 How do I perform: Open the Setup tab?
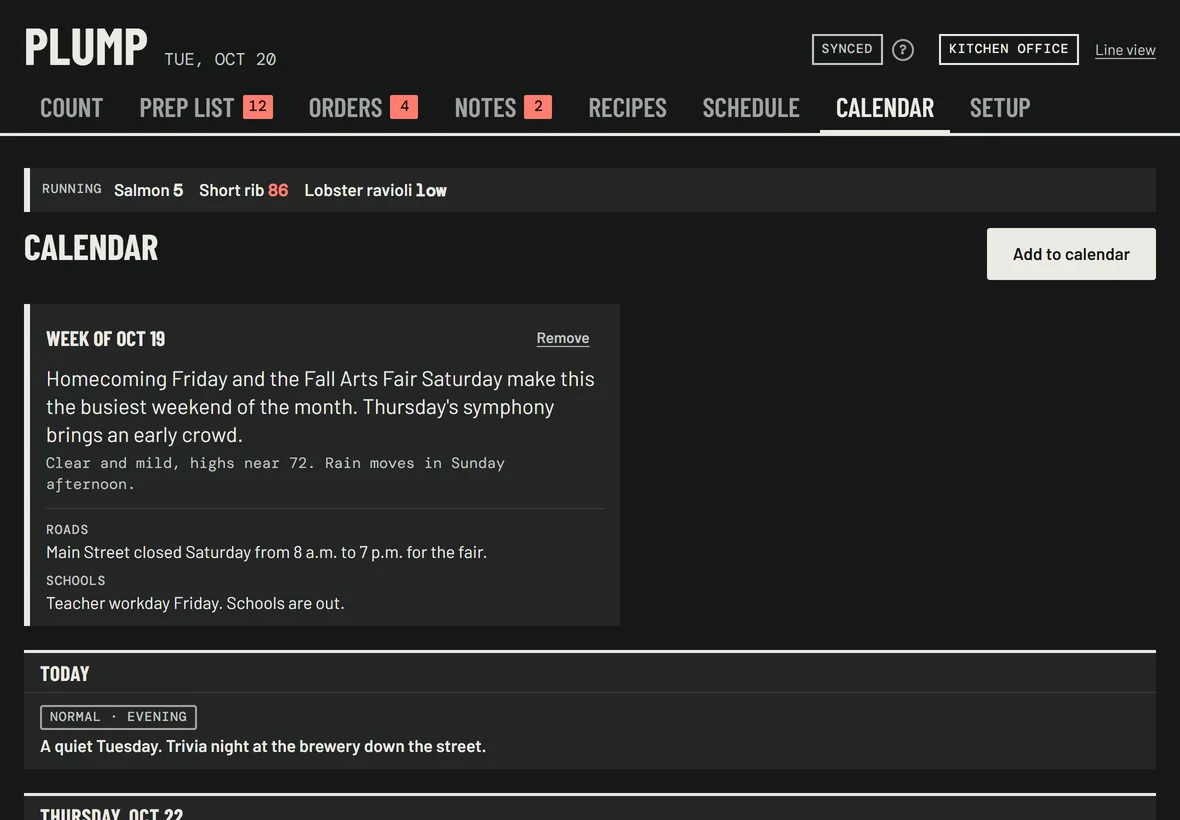(x=1000, y=108)
